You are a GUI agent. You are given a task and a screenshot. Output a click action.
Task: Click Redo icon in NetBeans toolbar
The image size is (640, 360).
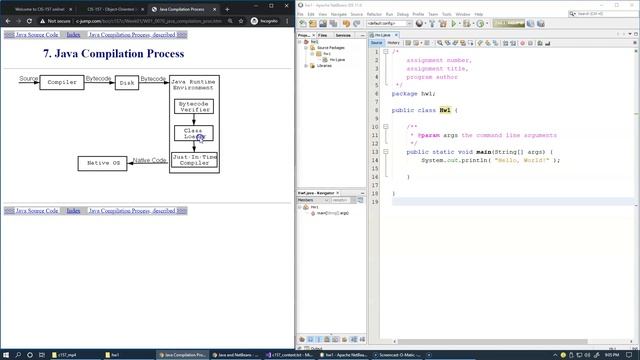point(356,24)
